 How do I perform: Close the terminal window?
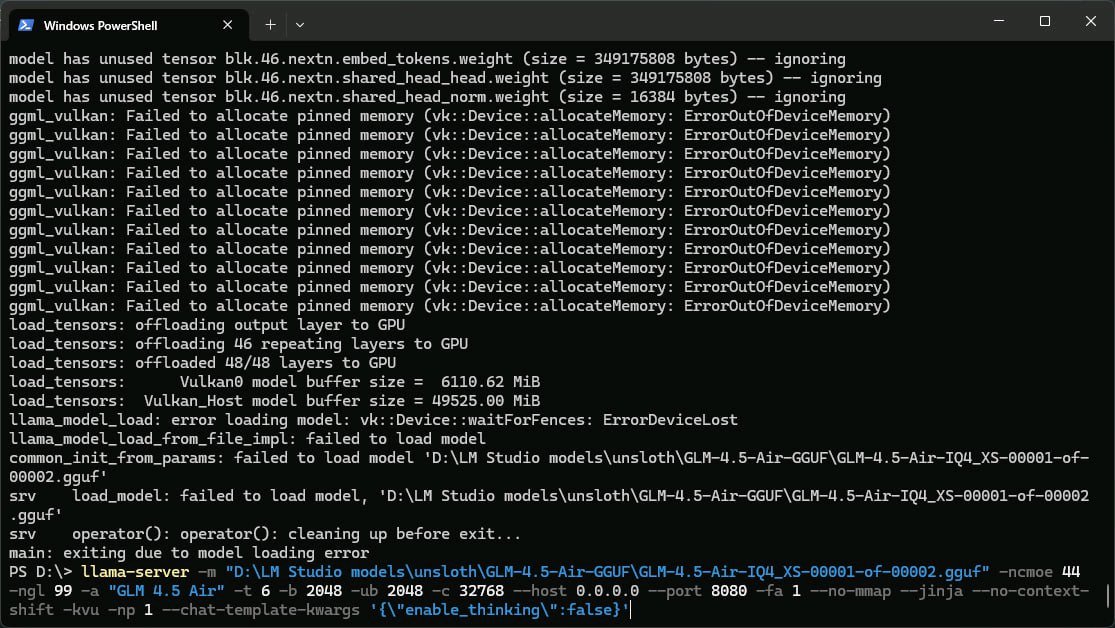tap(1091, 21)
